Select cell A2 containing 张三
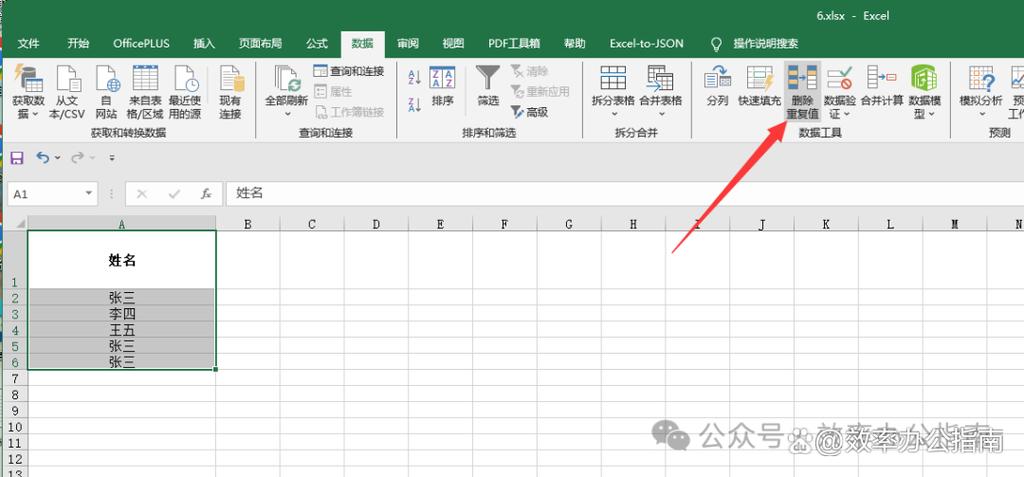 (121, 297)
